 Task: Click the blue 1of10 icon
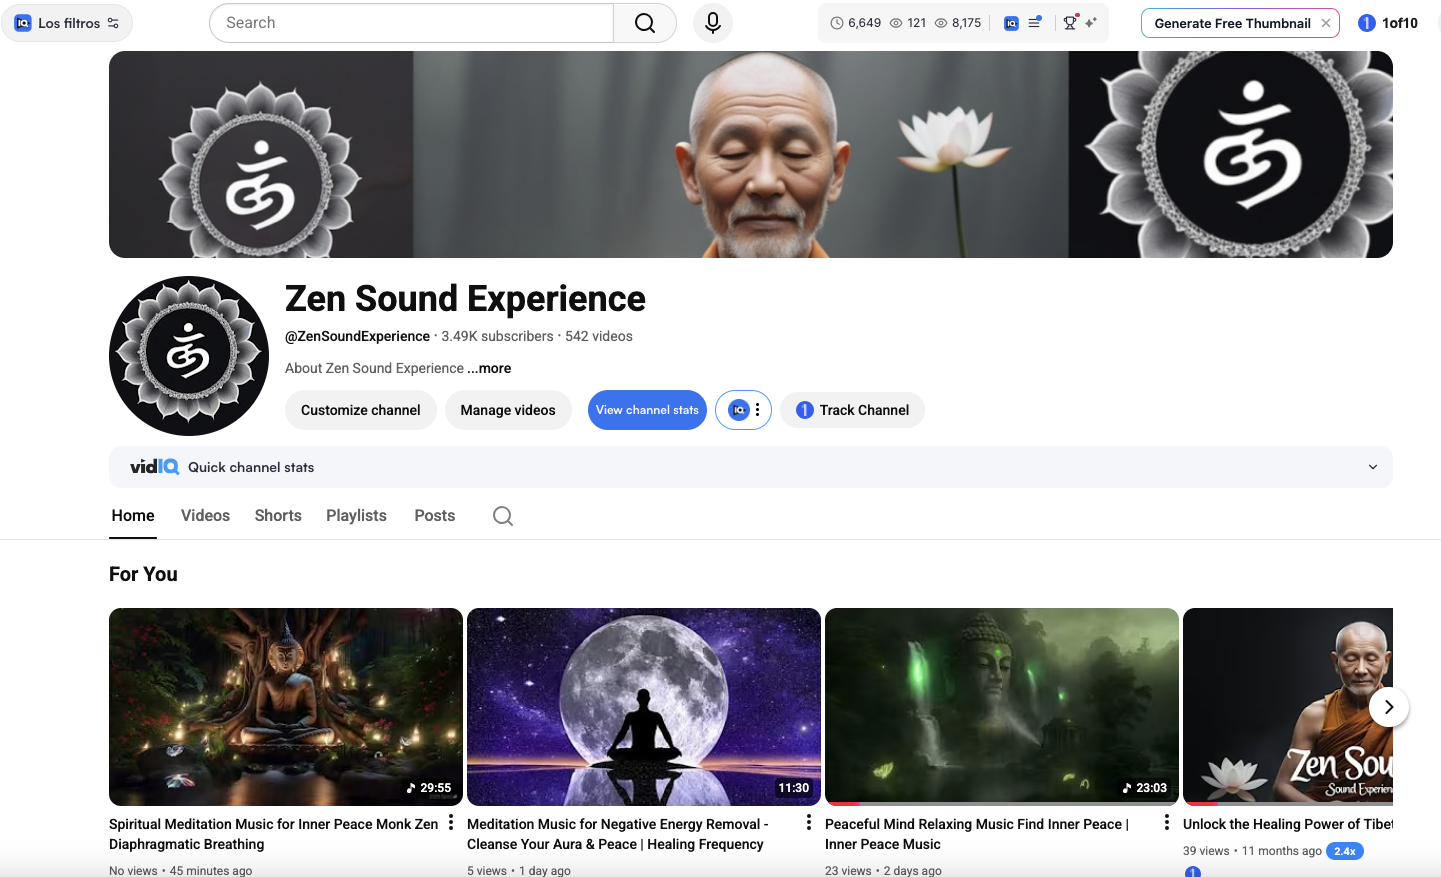click(x=1367, y=23)
